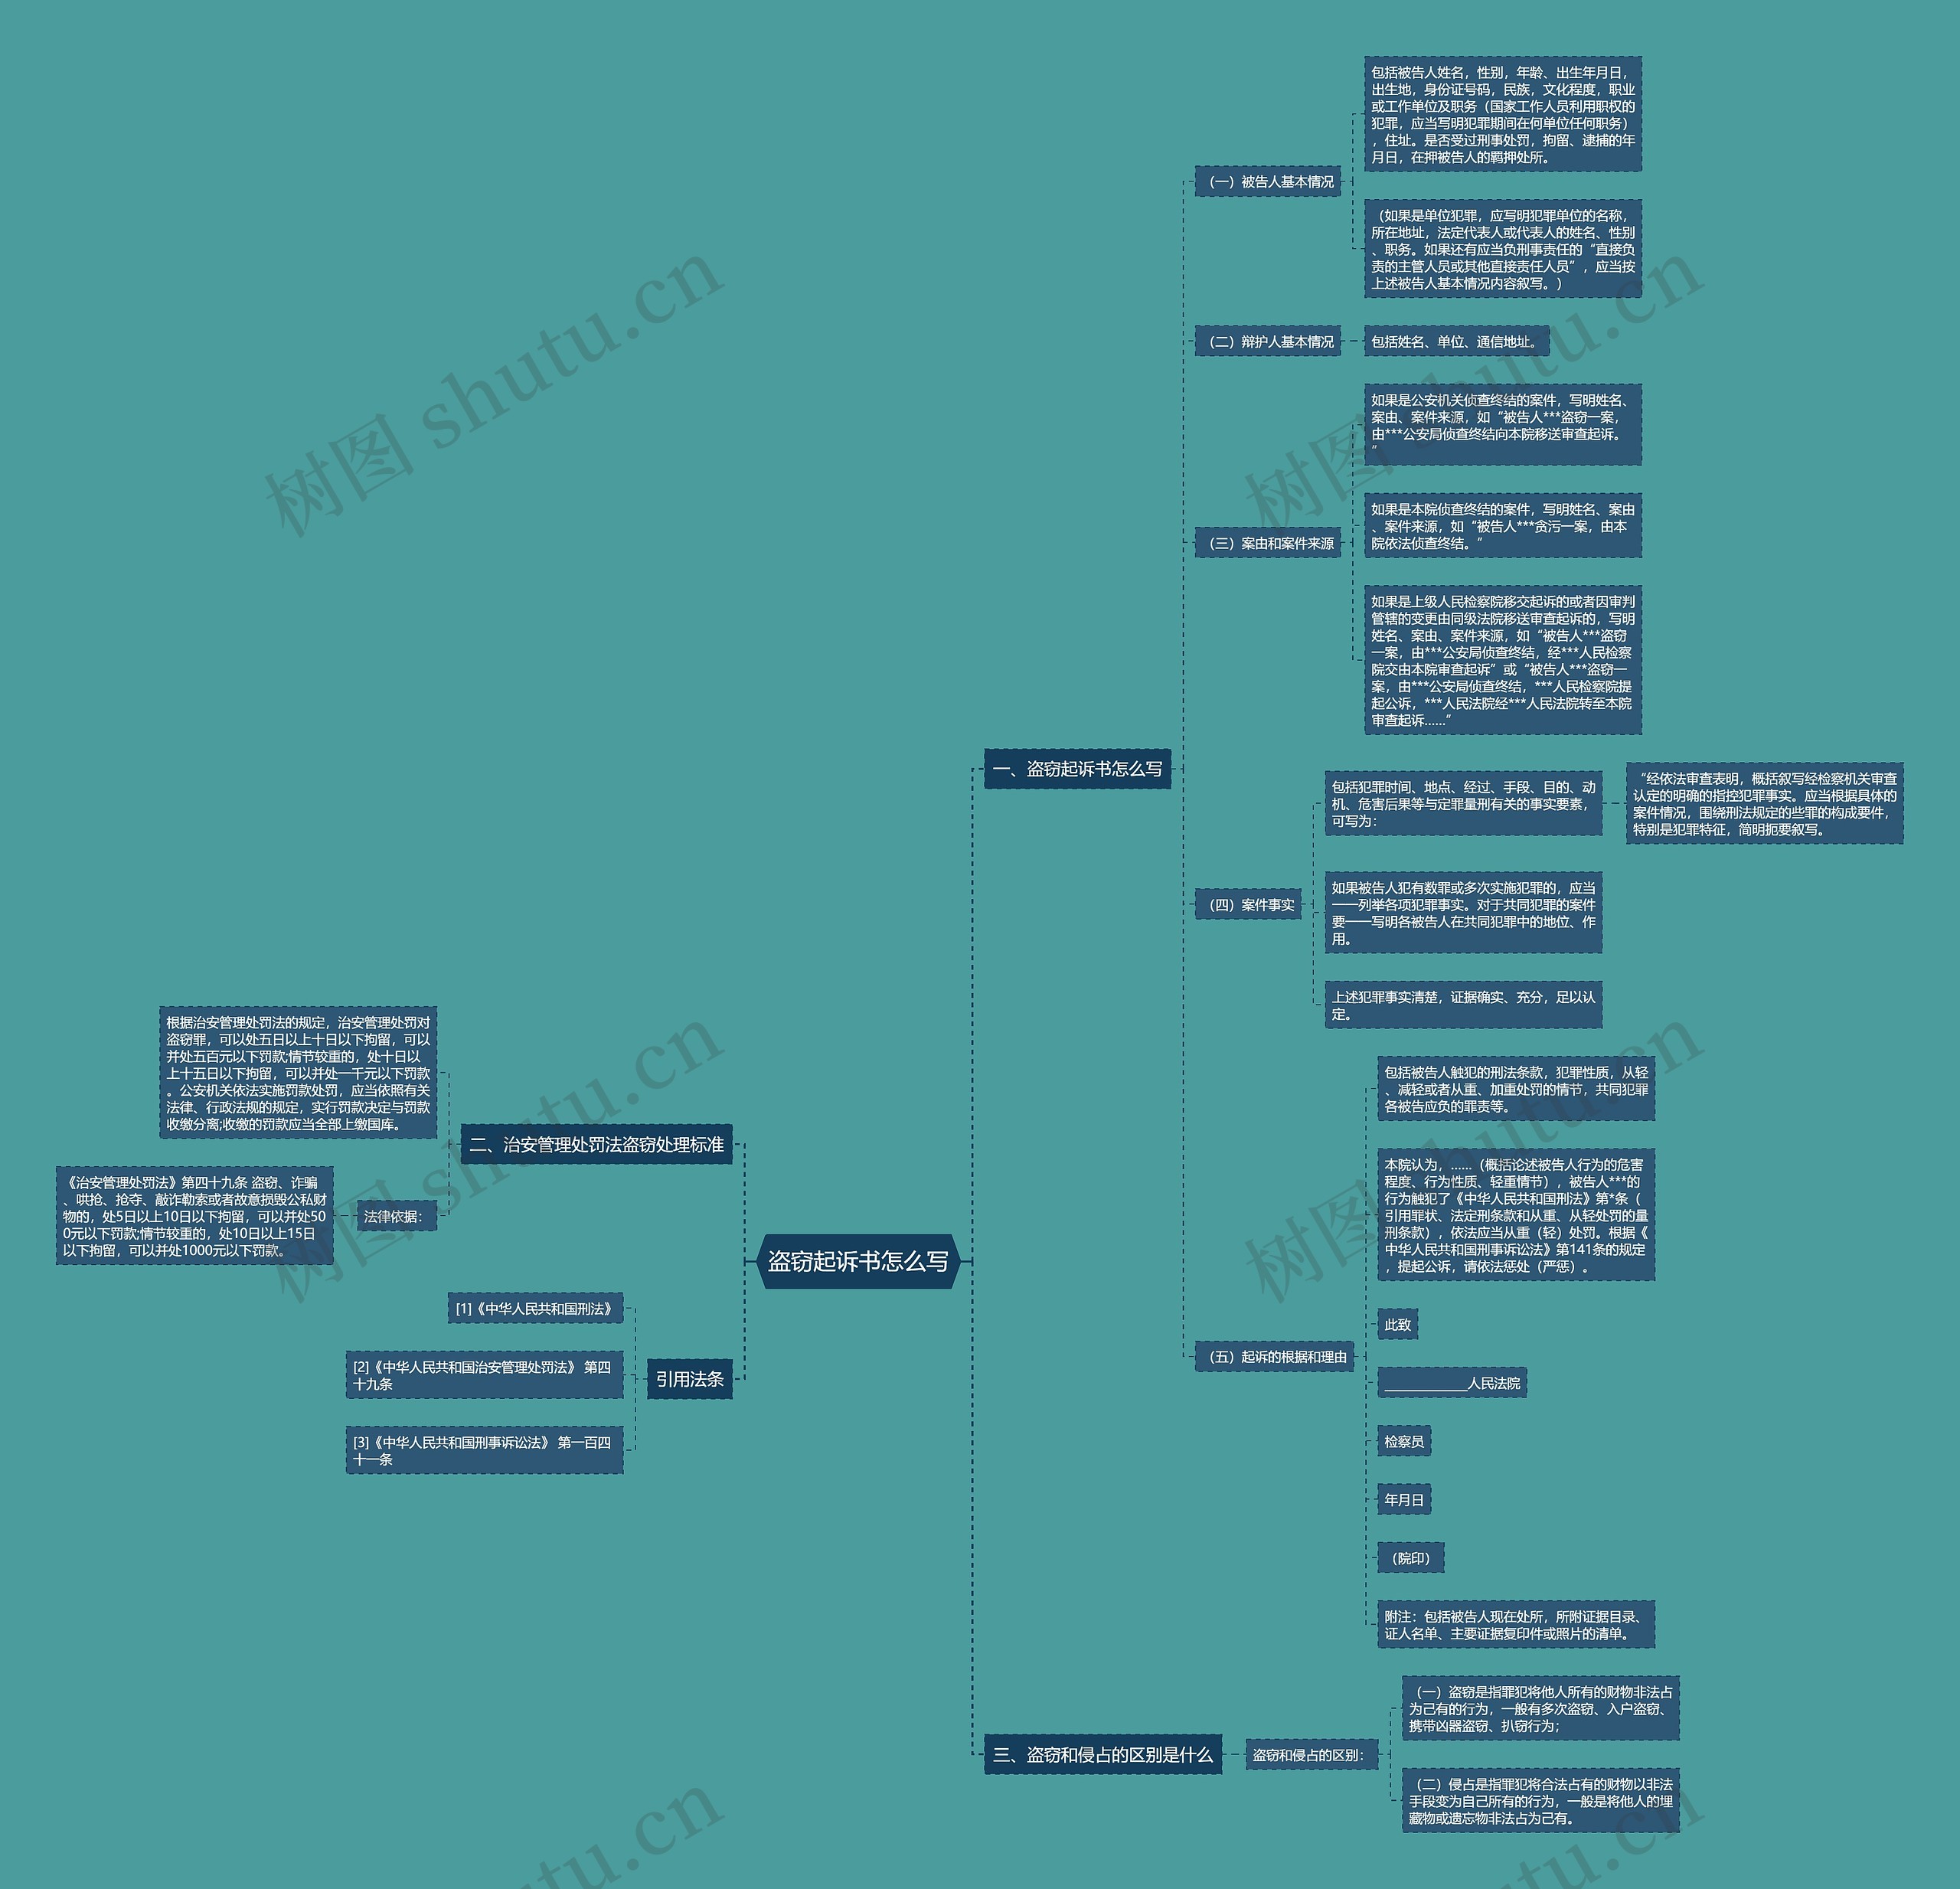The width and height of the screenshot is (1960, 1889).
Task: Select the teal background color swatch of mind map
Action: pos(175,175)
